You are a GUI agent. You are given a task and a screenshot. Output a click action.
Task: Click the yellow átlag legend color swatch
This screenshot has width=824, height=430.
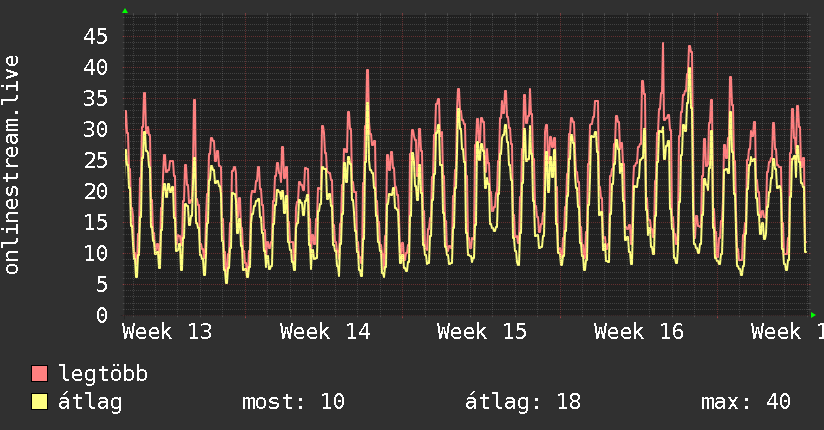[40, 402]
